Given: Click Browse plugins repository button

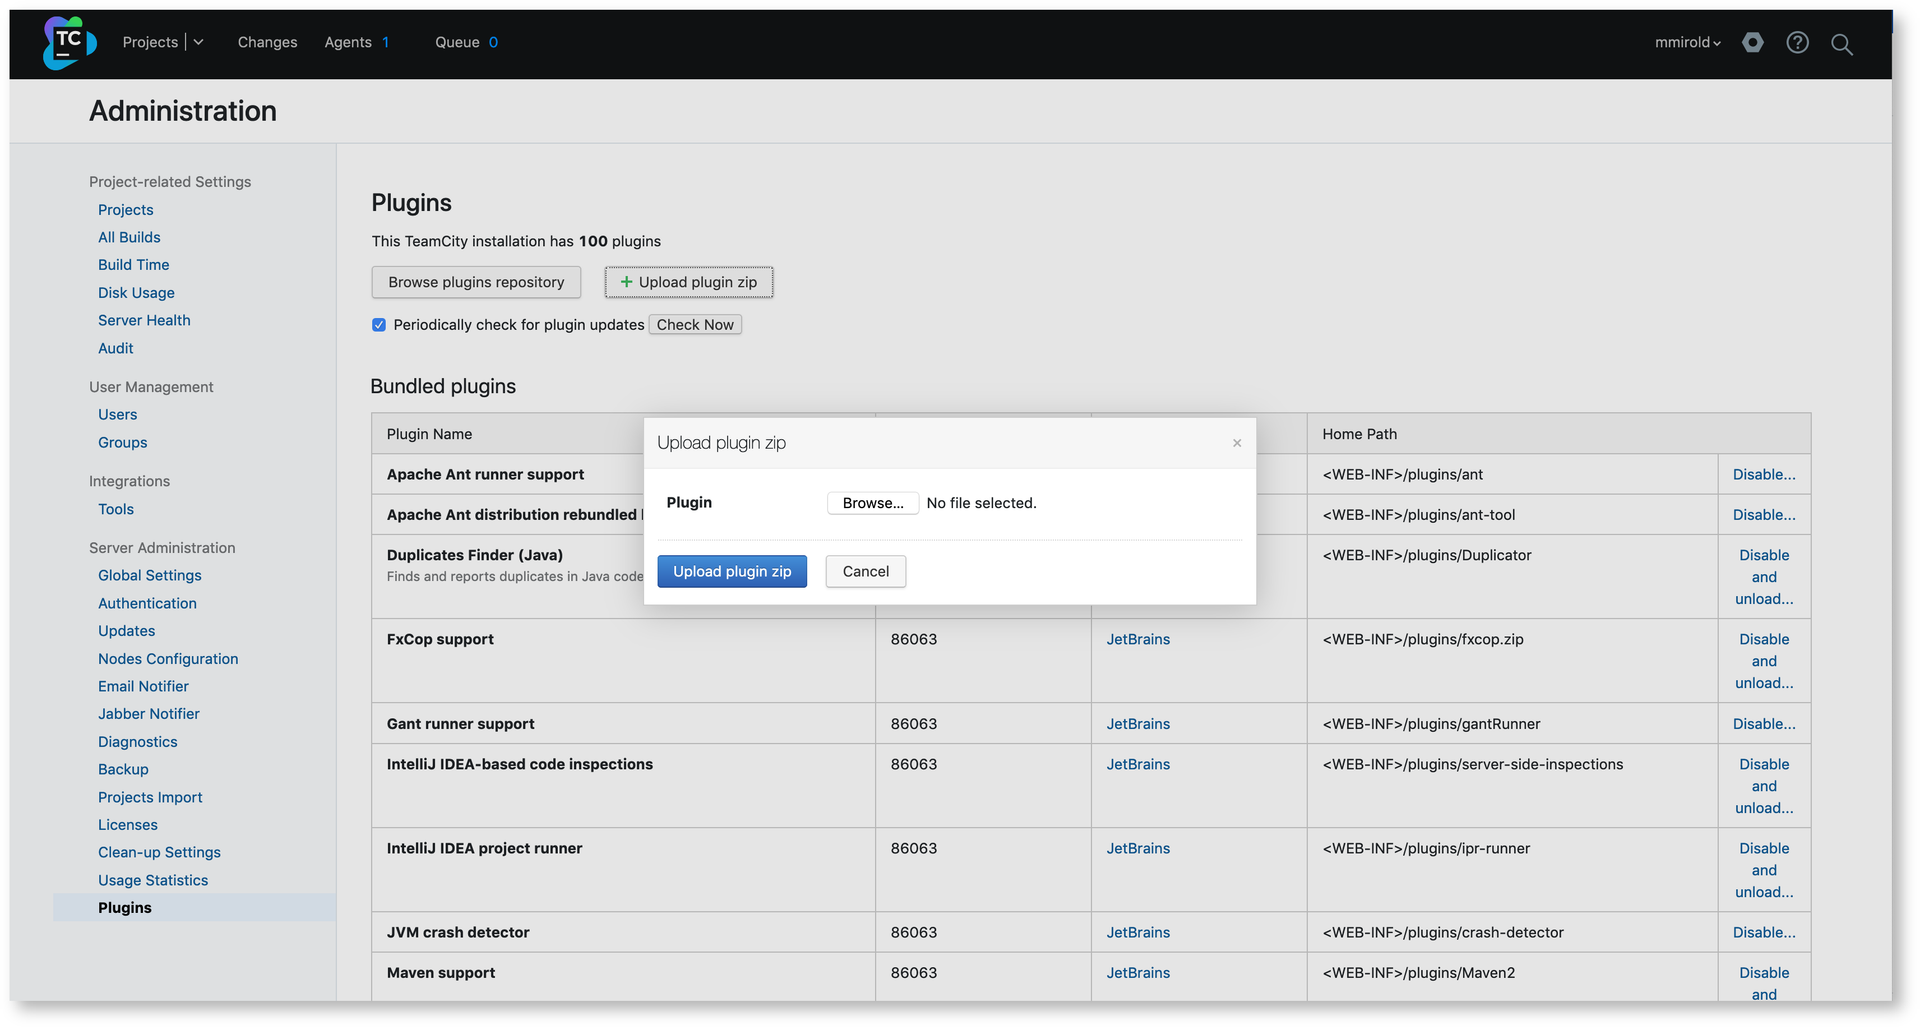Looking at the screenshot, I should tap(476, 282).
